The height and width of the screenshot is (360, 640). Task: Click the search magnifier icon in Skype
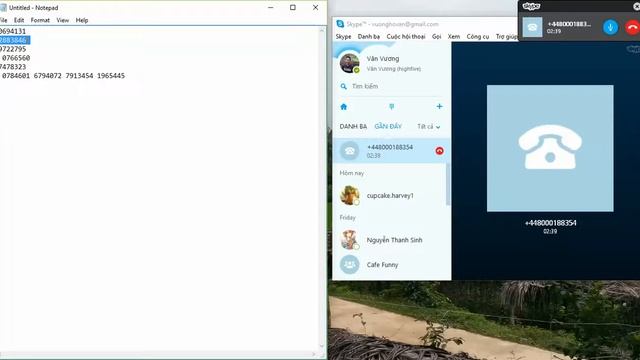(344, 87)
